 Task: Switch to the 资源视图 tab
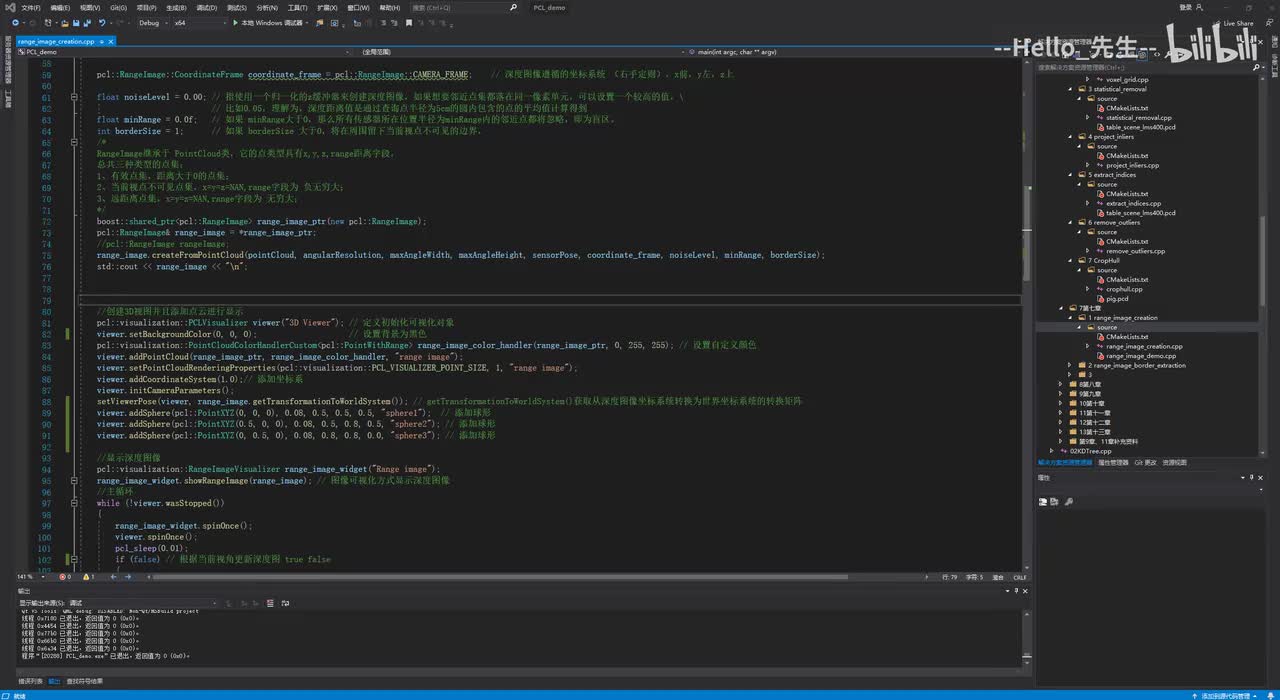[1175, 463]
